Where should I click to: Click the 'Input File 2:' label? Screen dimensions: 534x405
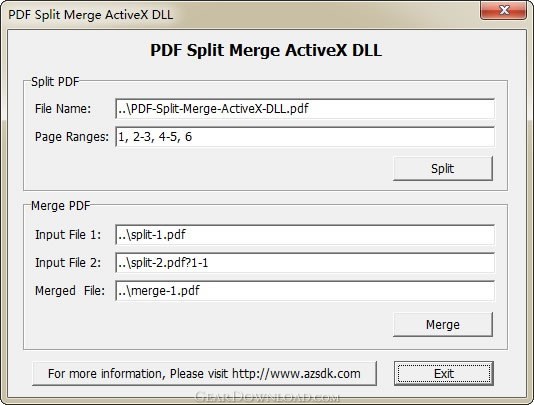click(68, 263)
